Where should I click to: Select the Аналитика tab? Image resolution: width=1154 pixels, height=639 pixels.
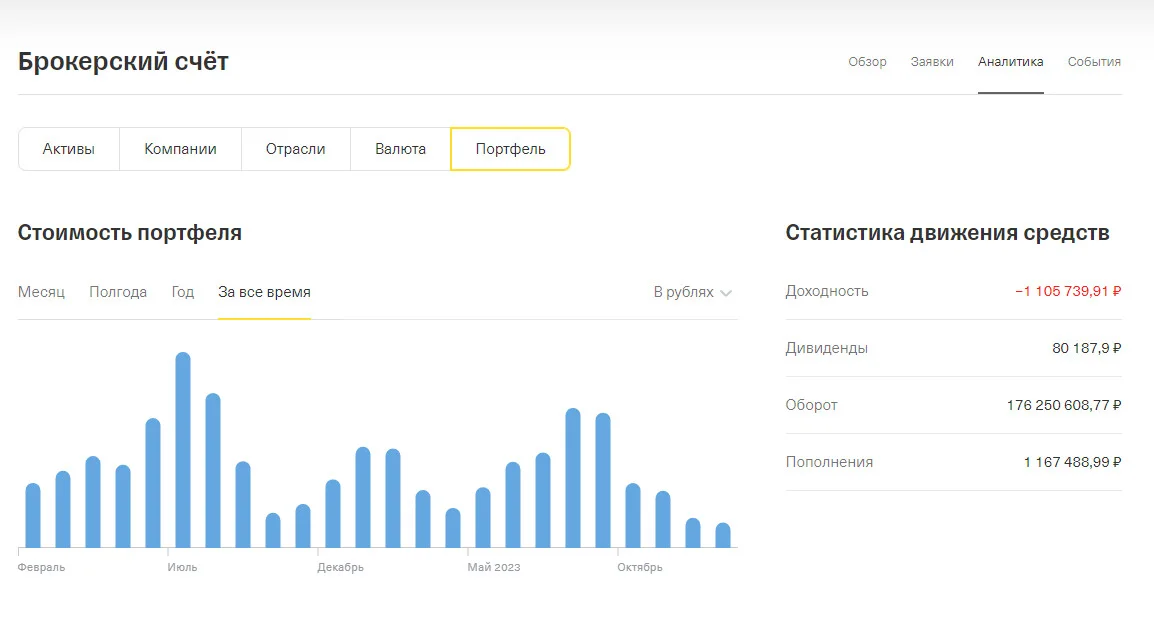pyautogui.click(x=1010, y=62)
